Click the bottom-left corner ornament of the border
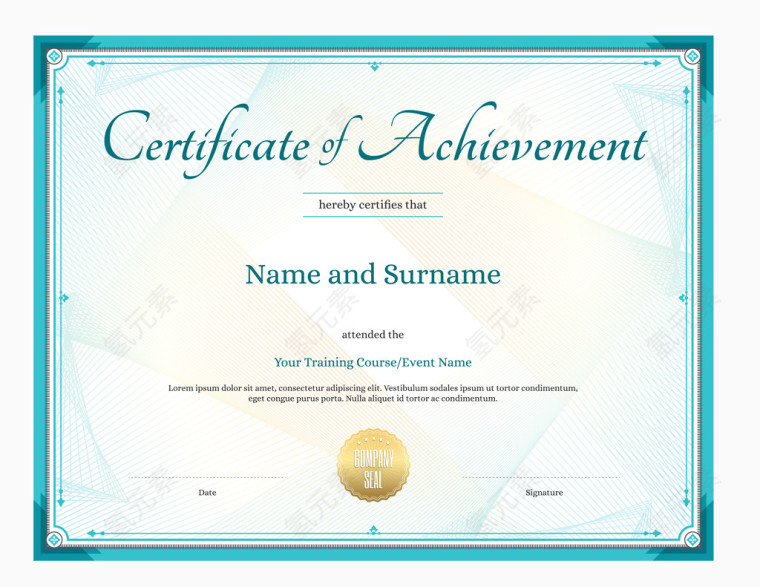Image resolution: width=760 pixels, height=587 pixels. click(x=54, y=540)
